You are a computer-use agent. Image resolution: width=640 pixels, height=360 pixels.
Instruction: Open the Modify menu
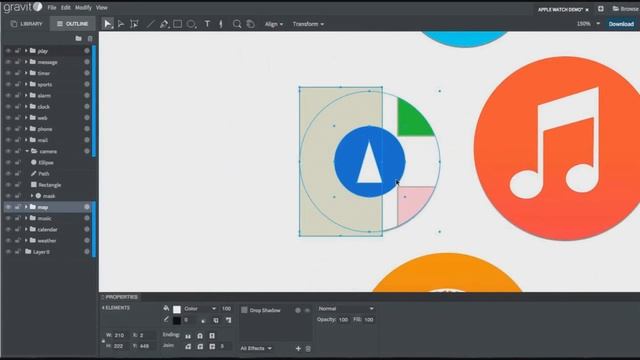83,8
